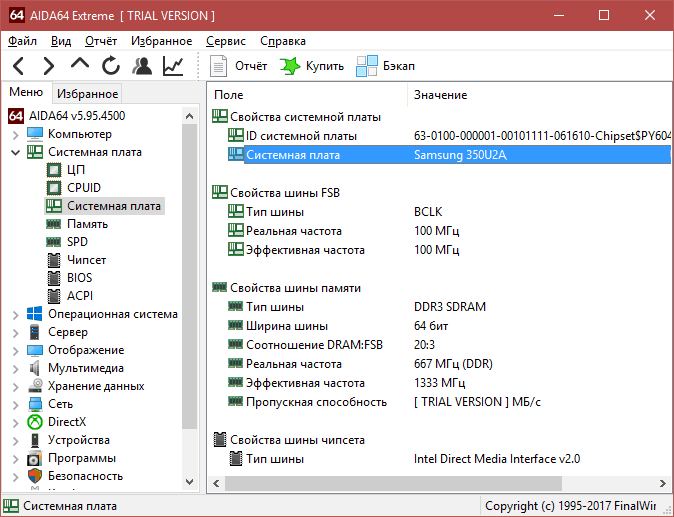Expand the Мультимедиа tree node

tap(15, 369)
